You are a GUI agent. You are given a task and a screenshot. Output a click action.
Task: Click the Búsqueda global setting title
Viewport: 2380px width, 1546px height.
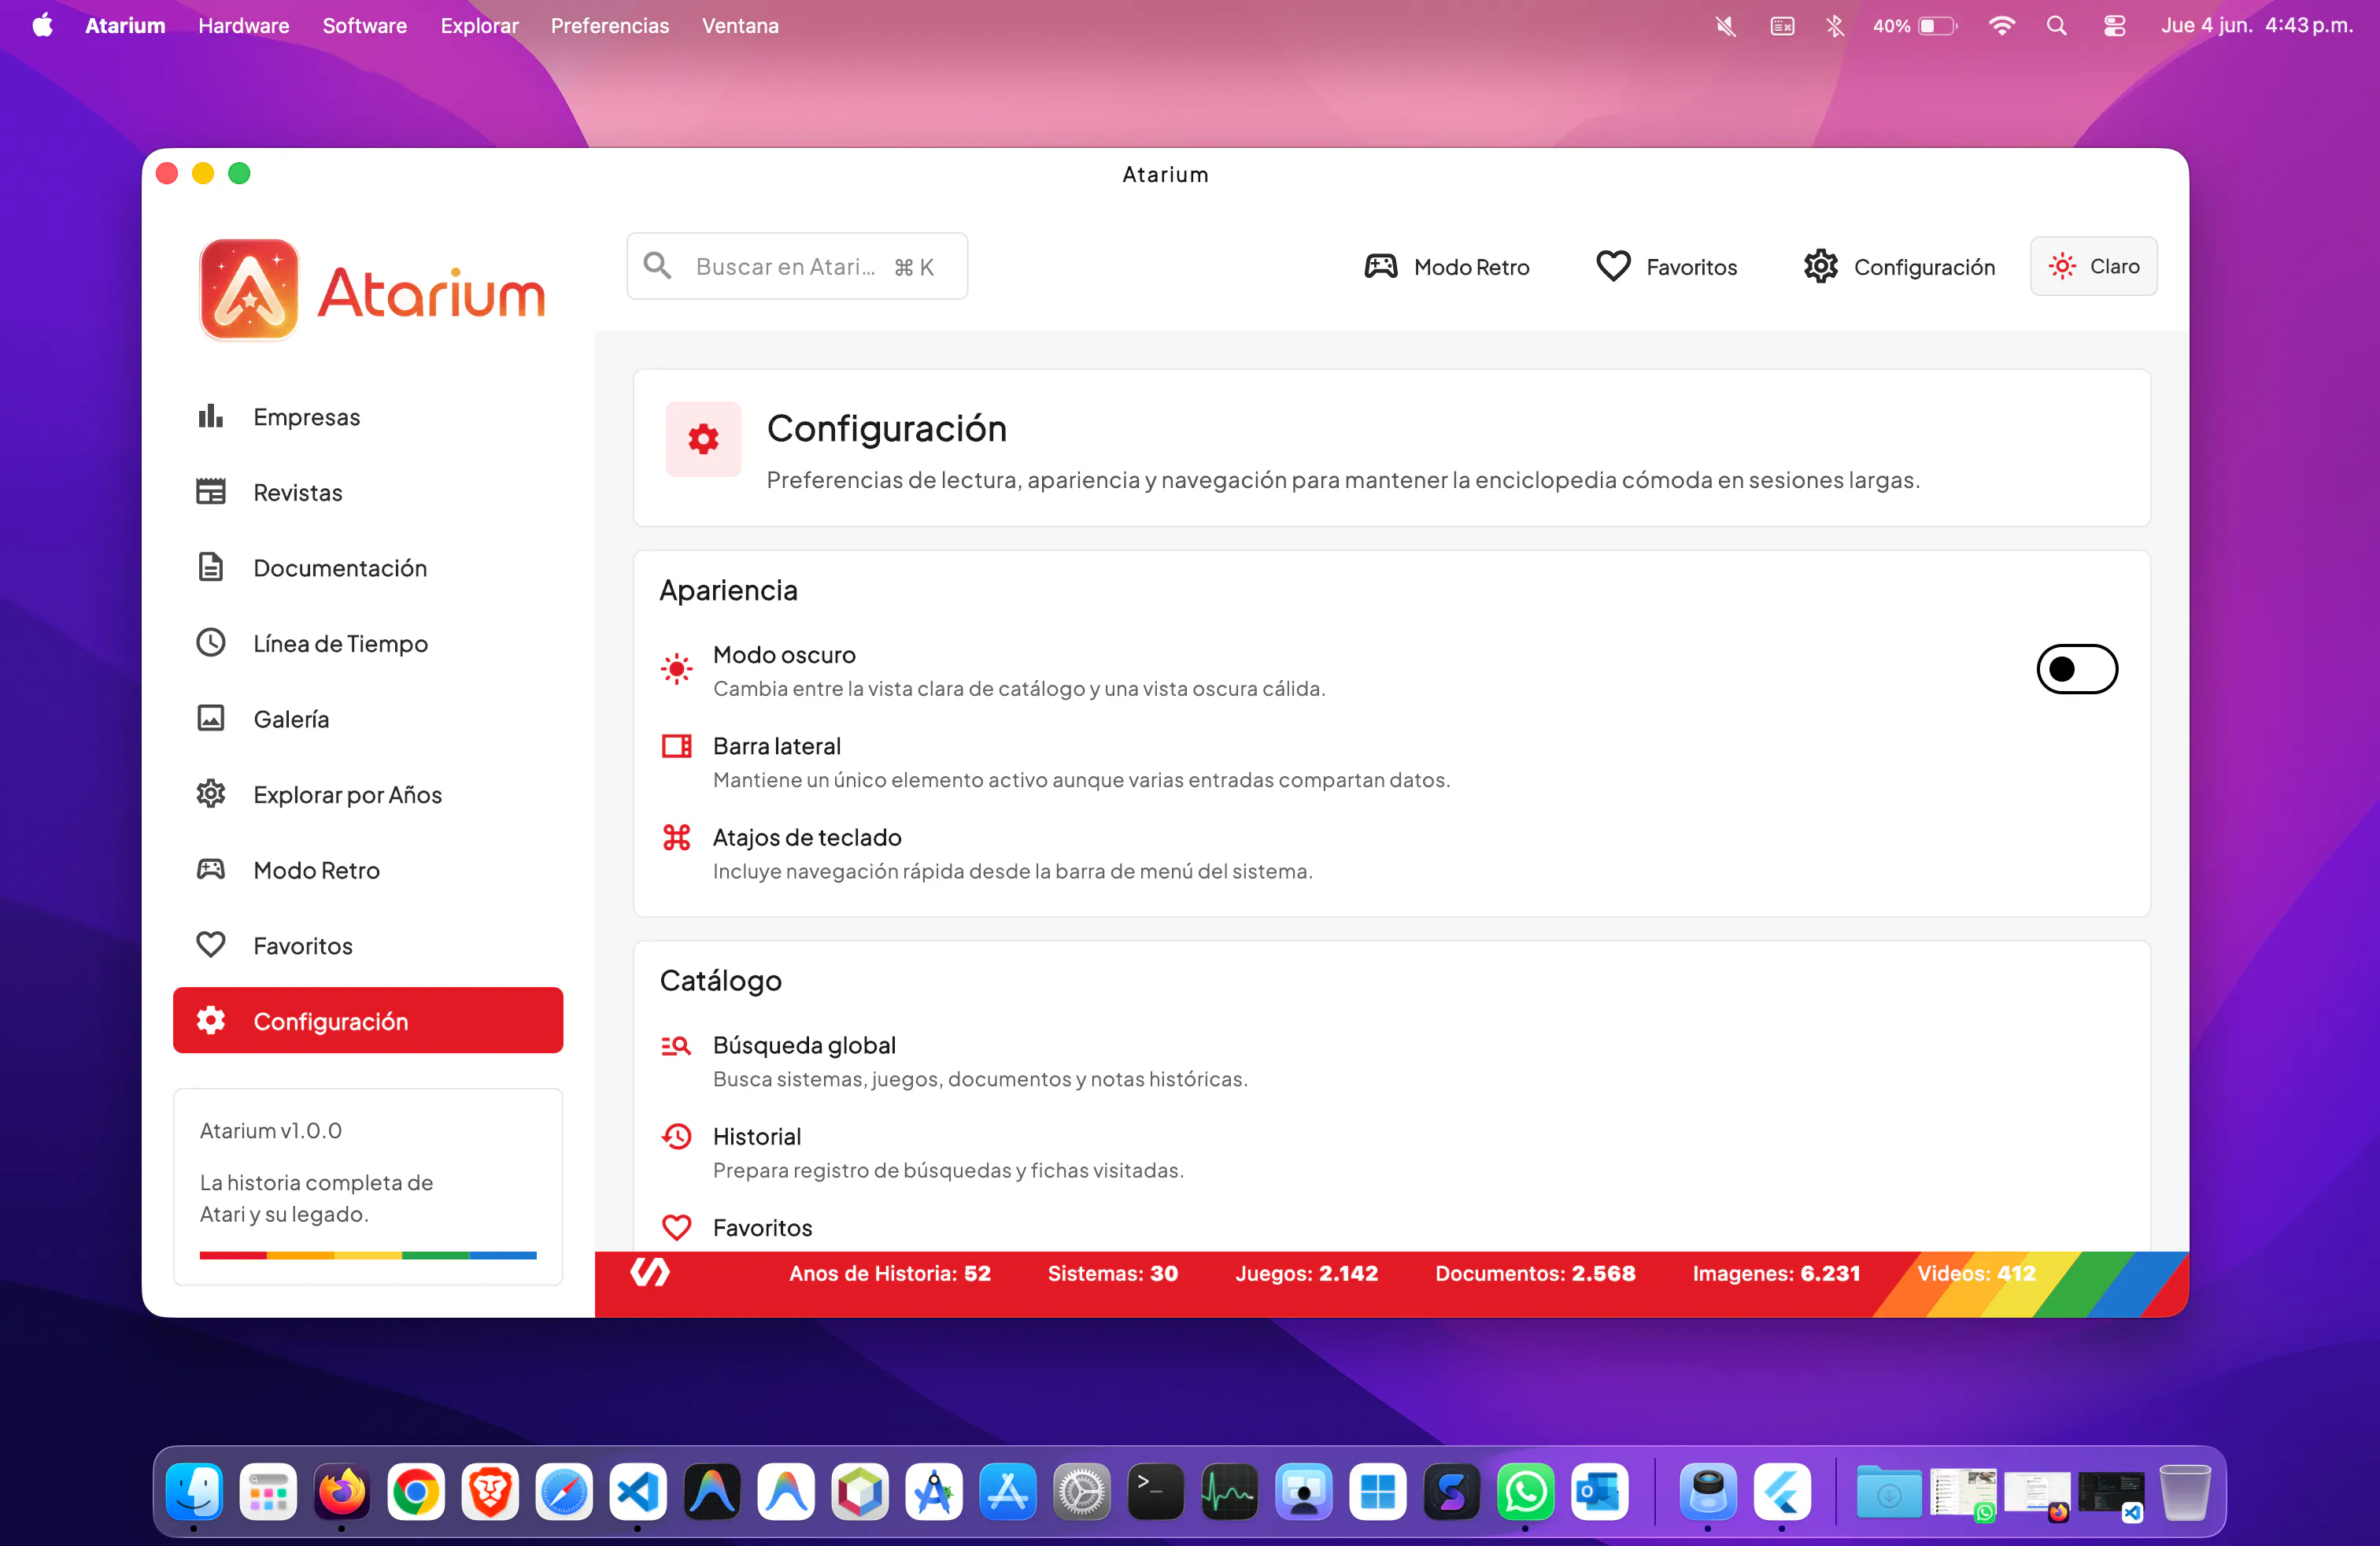(x=804, y=1046)
